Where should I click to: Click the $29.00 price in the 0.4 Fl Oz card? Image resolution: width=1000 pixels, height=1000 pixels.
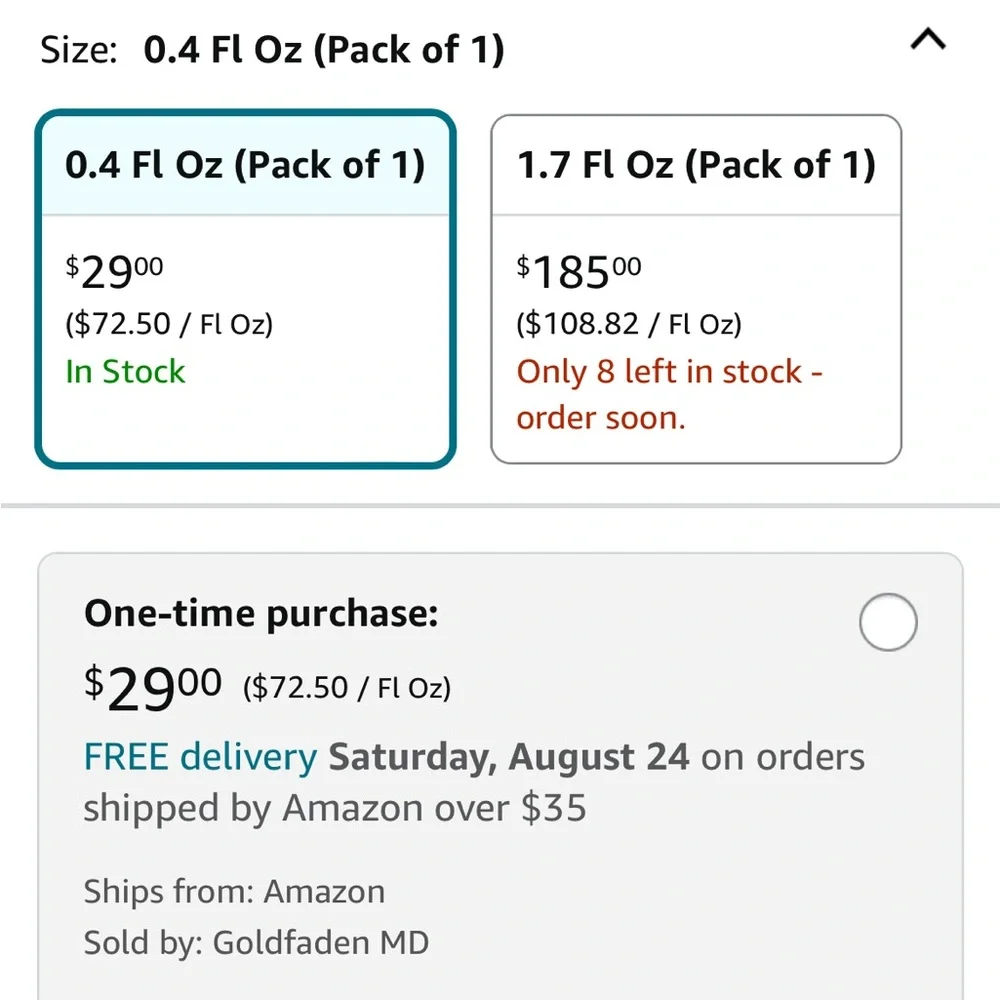coord(114,272)
